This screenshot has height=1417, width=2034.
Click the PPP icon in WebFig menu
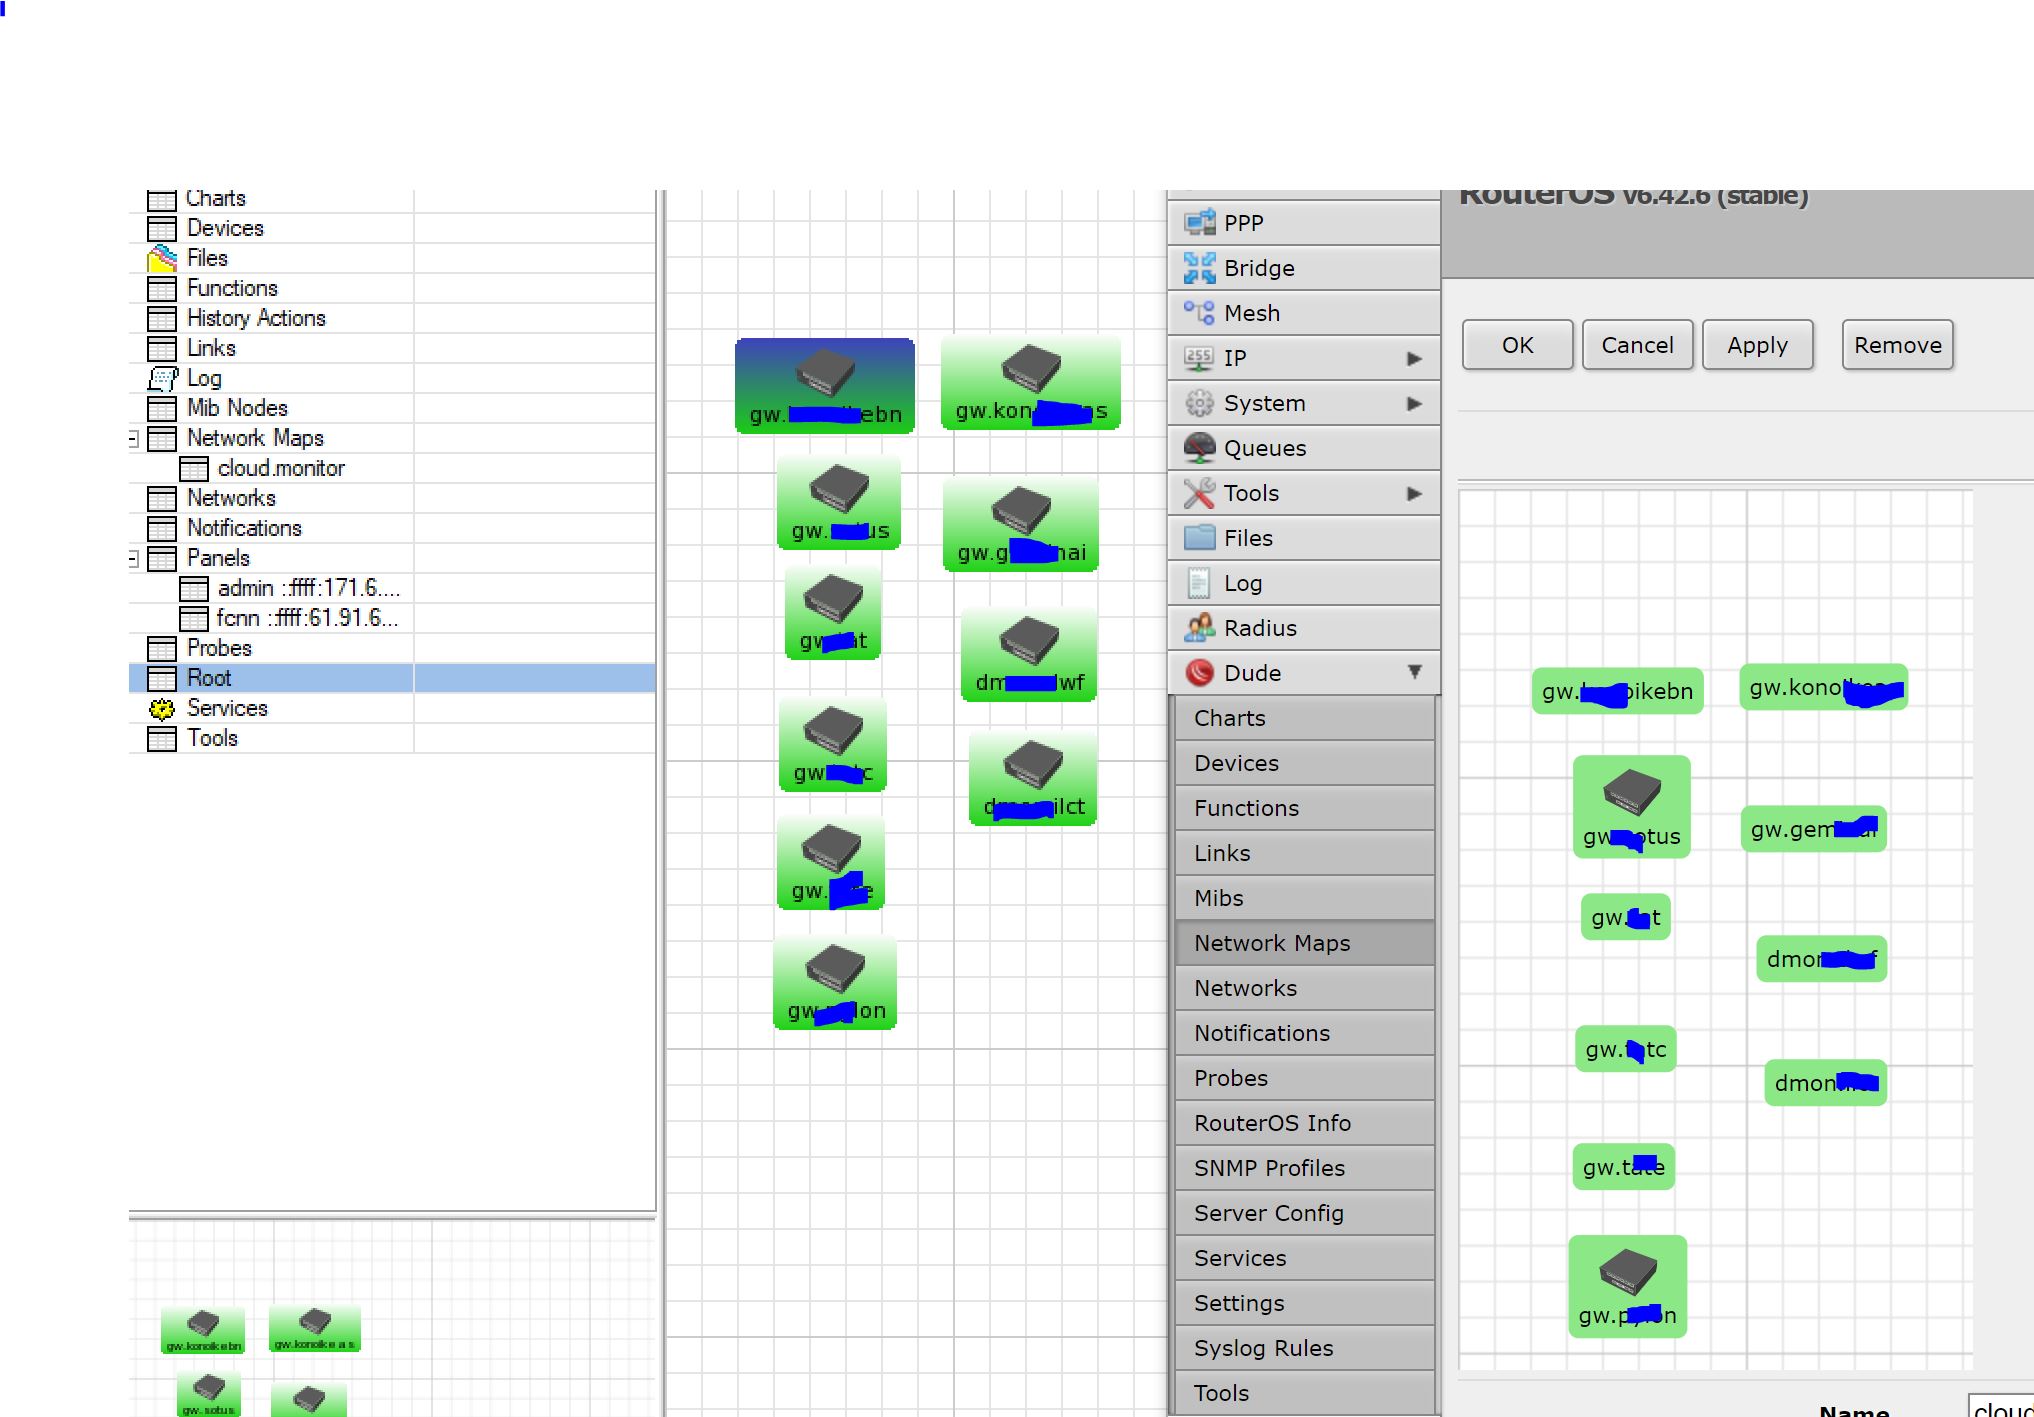point(1199,222)
